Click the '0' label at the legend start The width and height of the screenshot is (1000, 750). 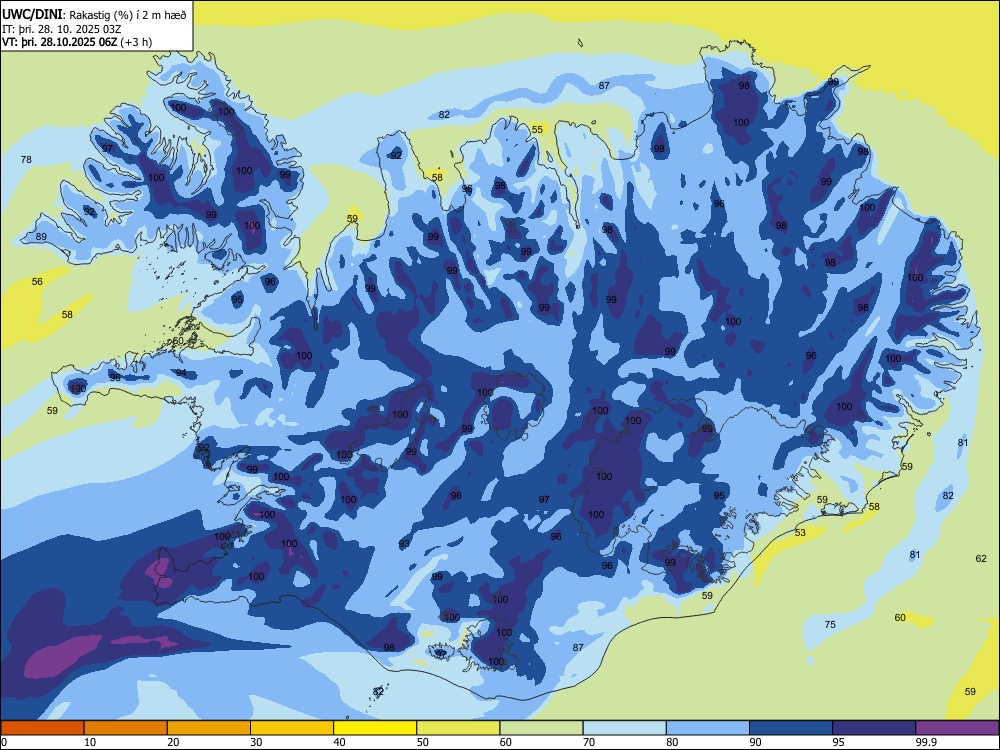[x=4, y=742]
